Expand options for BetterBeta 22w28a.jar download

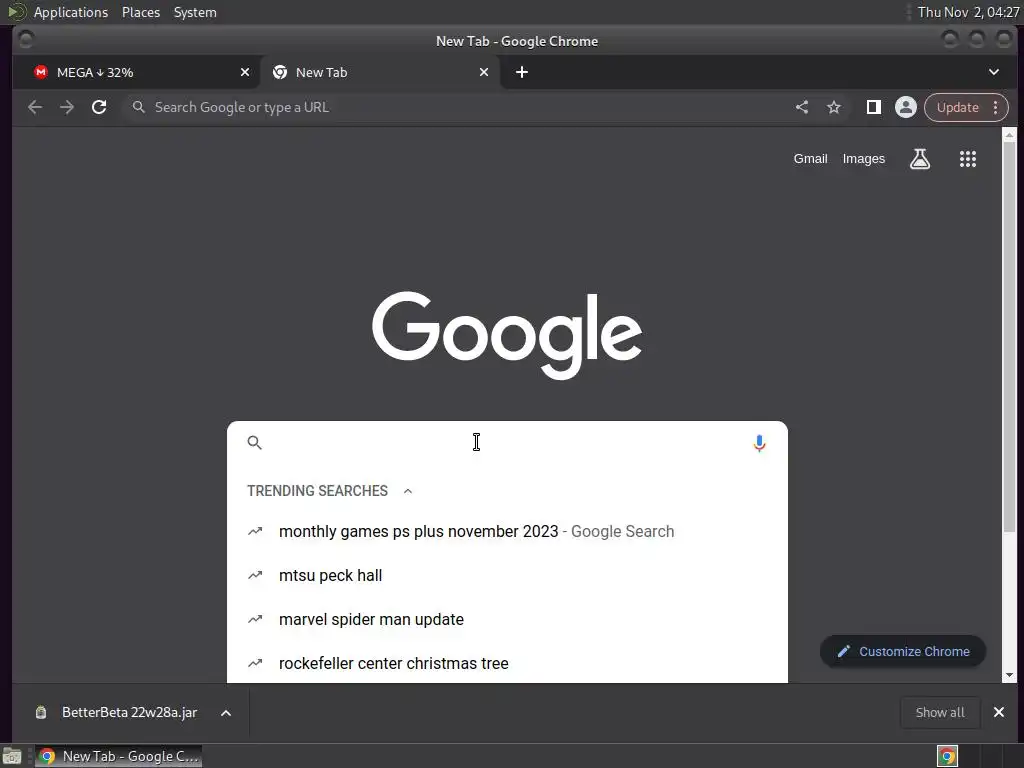(x=226, y=713)
